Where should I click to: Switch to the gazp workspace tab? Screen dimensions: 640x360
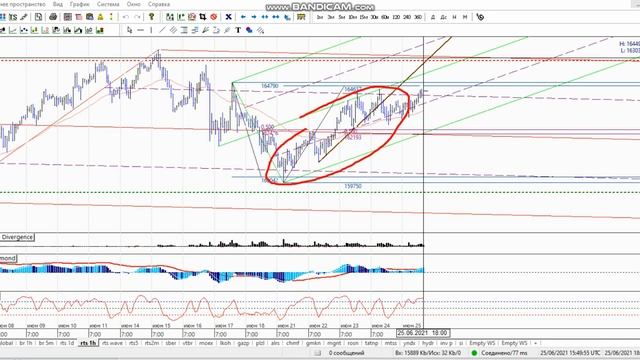pos(243,343)
